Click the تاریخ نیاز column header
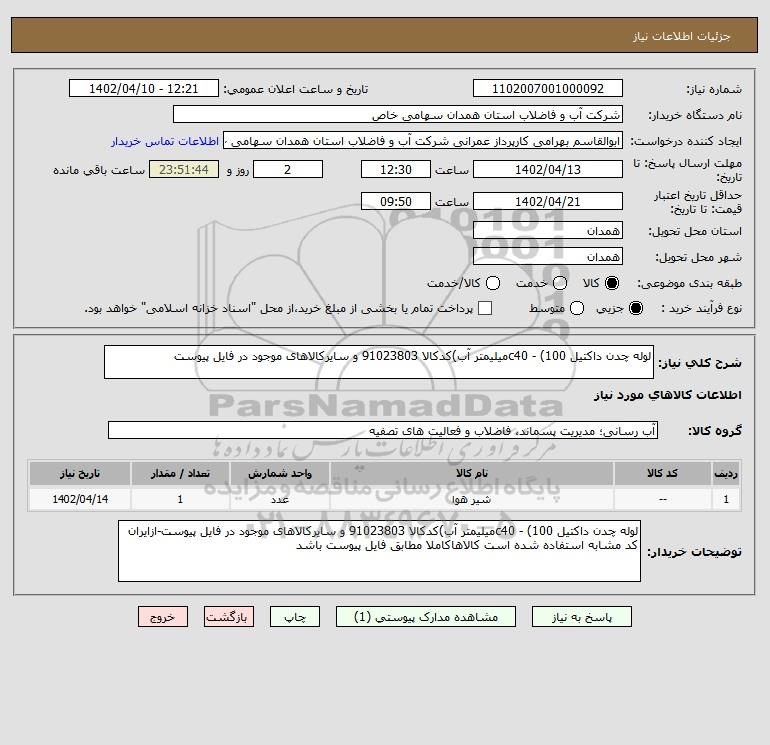Image resolution: width=770 pixels, height=745 pixels. click(x=80, y=473)
